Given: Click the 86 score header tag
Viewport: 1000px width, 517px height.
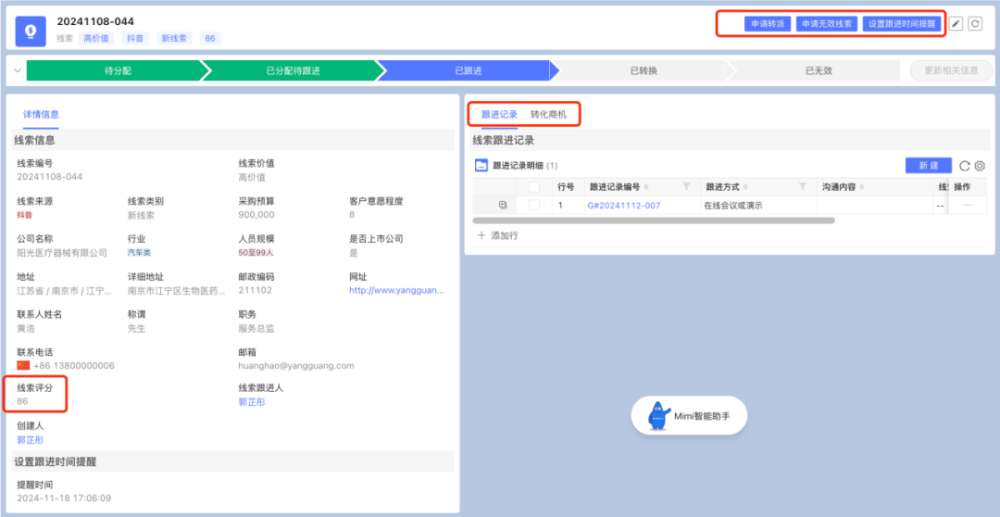Looking at the screenshot, I should (210, 38).
